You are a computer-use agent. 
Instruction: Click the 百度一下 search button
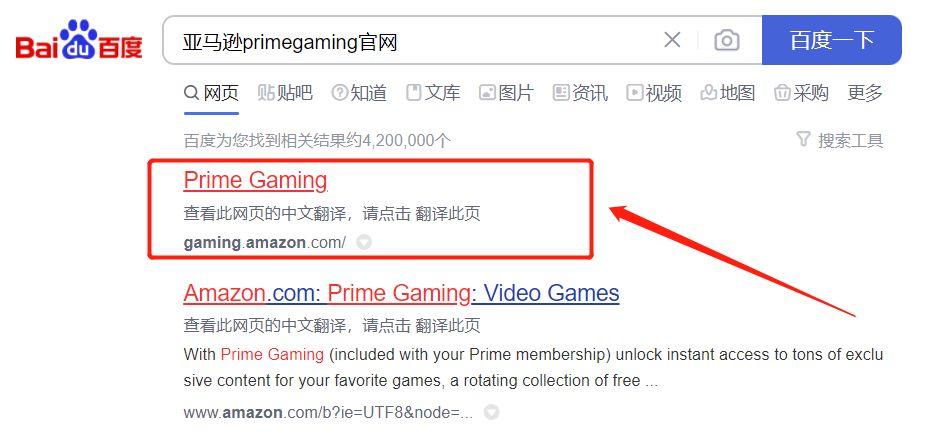831,40
